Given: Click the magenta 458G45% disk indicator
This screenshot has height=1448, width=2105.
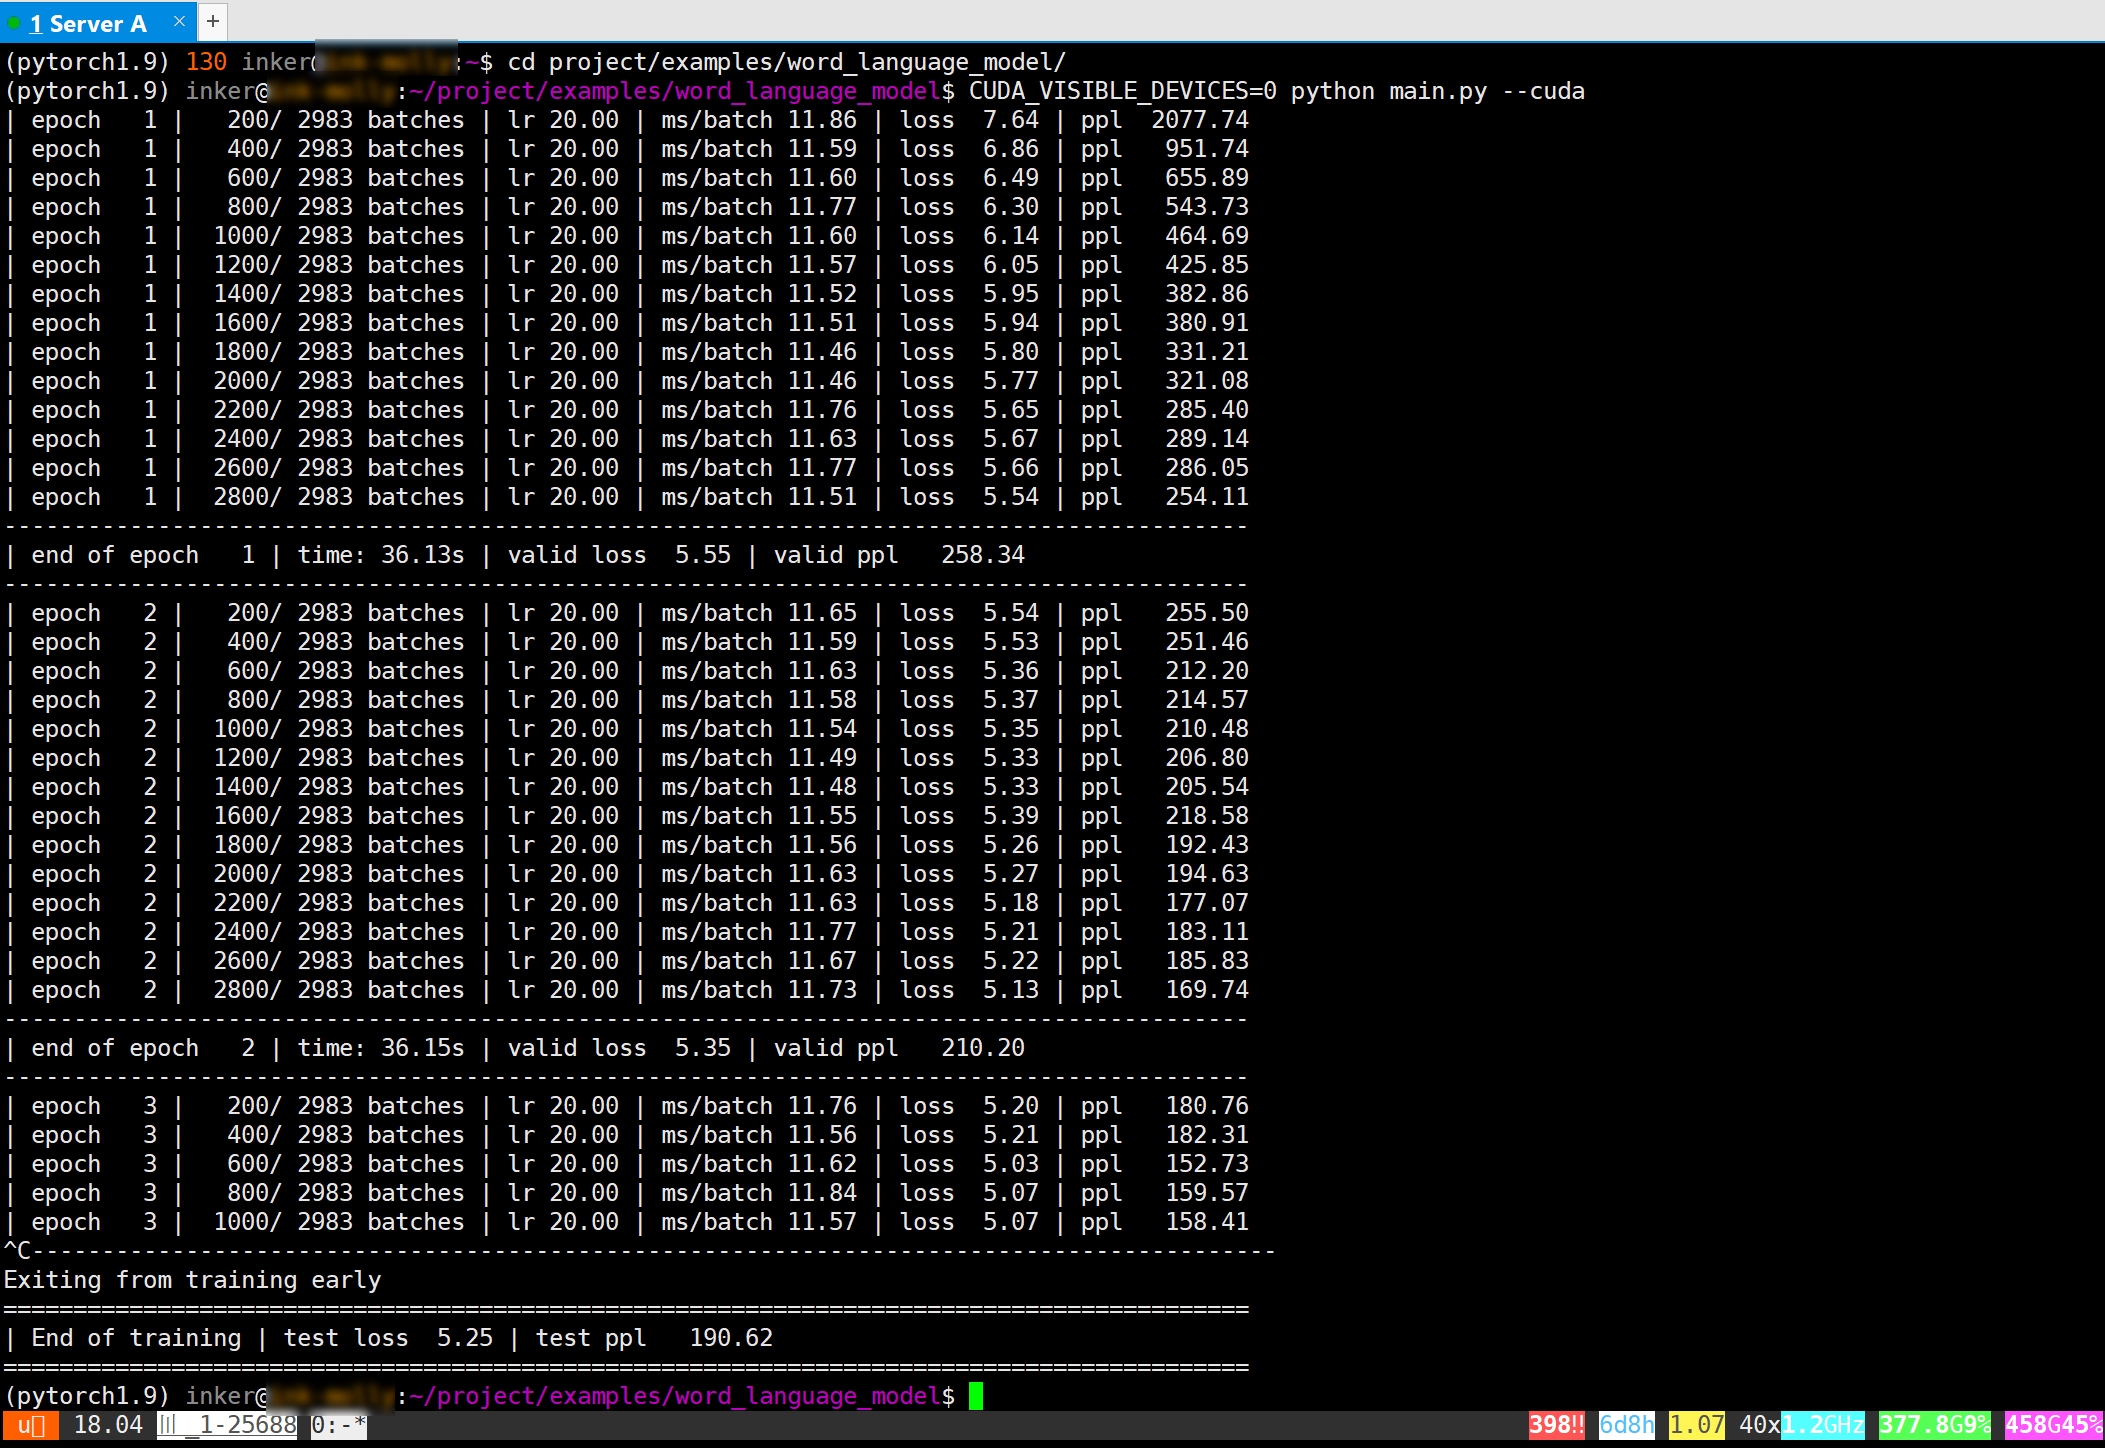Looking at the screenshot, I should (2053, 1425).
